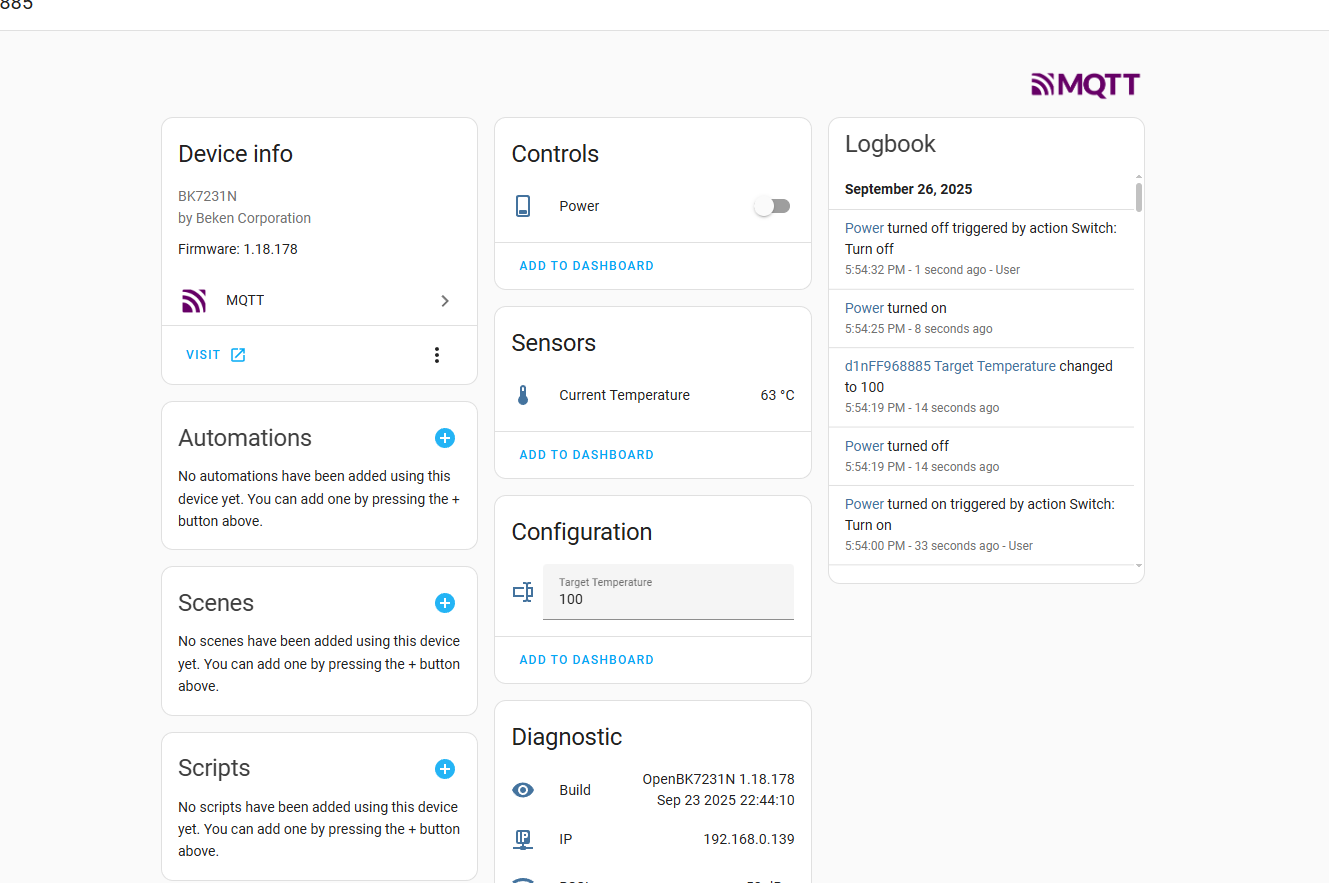Viewport: 1329px width, 883px height.
Task: Click the Current Temperature thermometer icon
Action: click(523, 395)
